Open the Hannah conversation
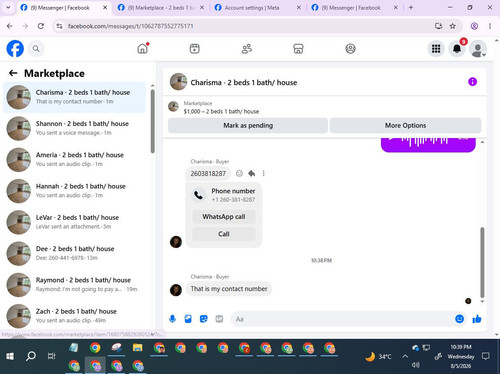Image resolution: width=500 pixels, height=374 pixels. [75, 191]
